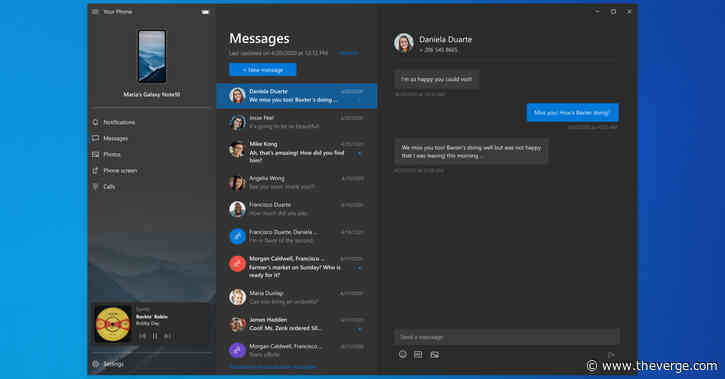Skip to the next music track
Viewport: 725px width, 379px height.
tap(167, 336)
